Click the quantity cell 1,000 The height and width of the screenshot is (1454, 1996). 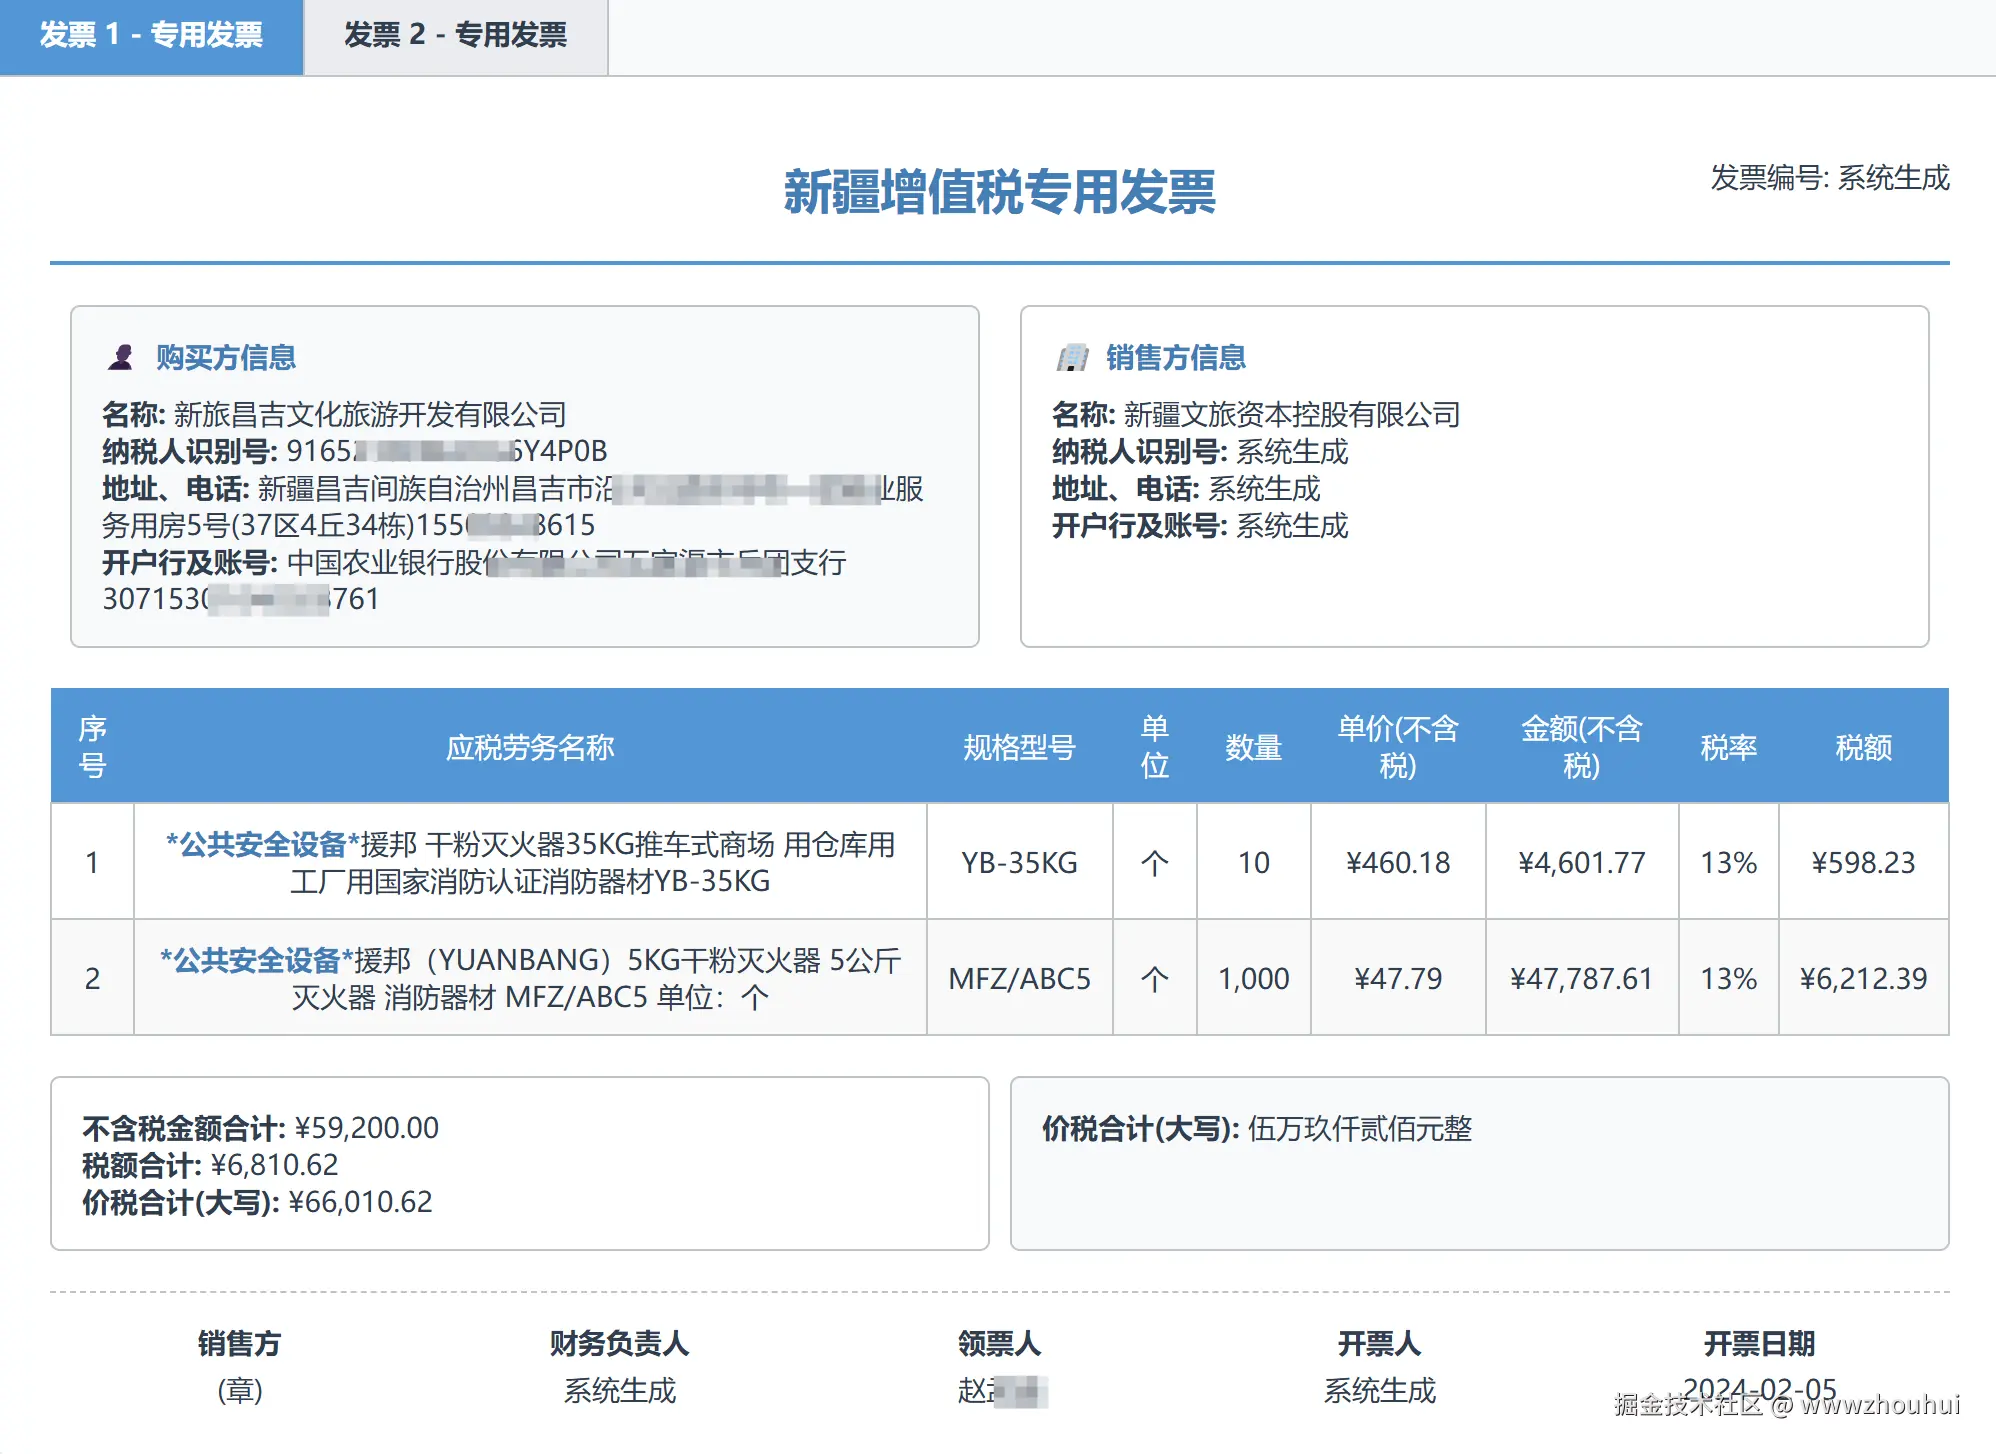(x=1253, y=978)
